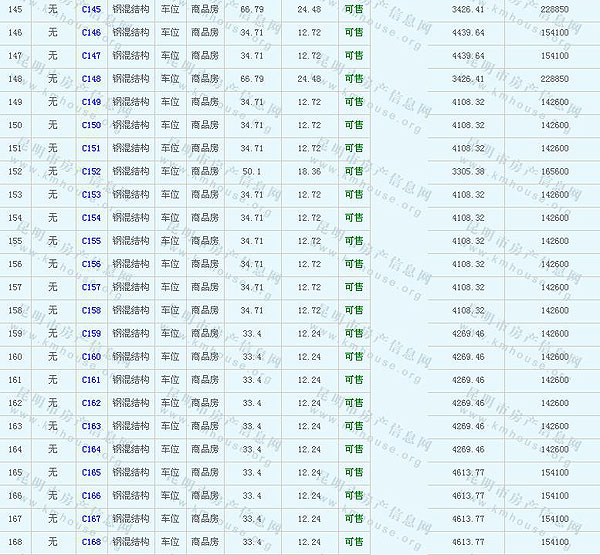
Task: Click the C161 unit link
Action: (91, 380)
